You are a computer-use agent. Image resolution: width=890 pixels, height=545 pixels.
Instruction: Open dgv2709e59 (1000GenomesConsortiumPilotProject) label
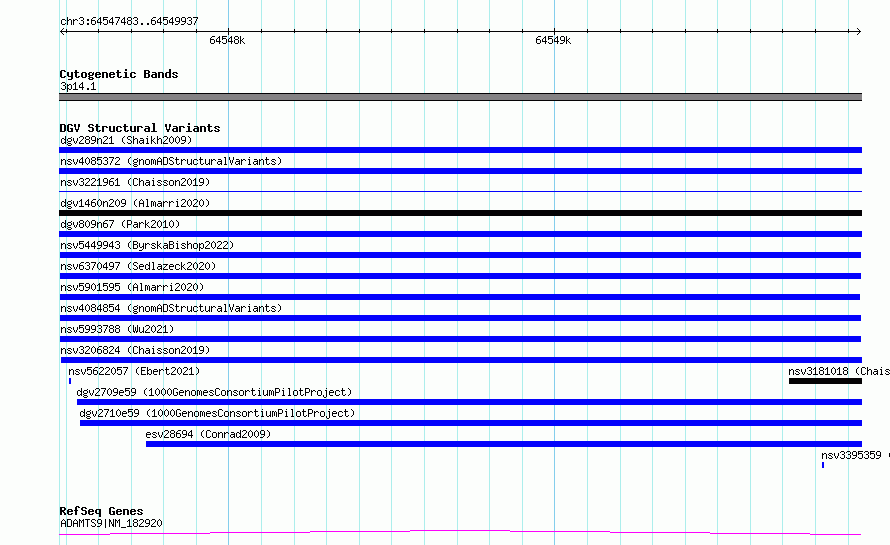[214, 392]
